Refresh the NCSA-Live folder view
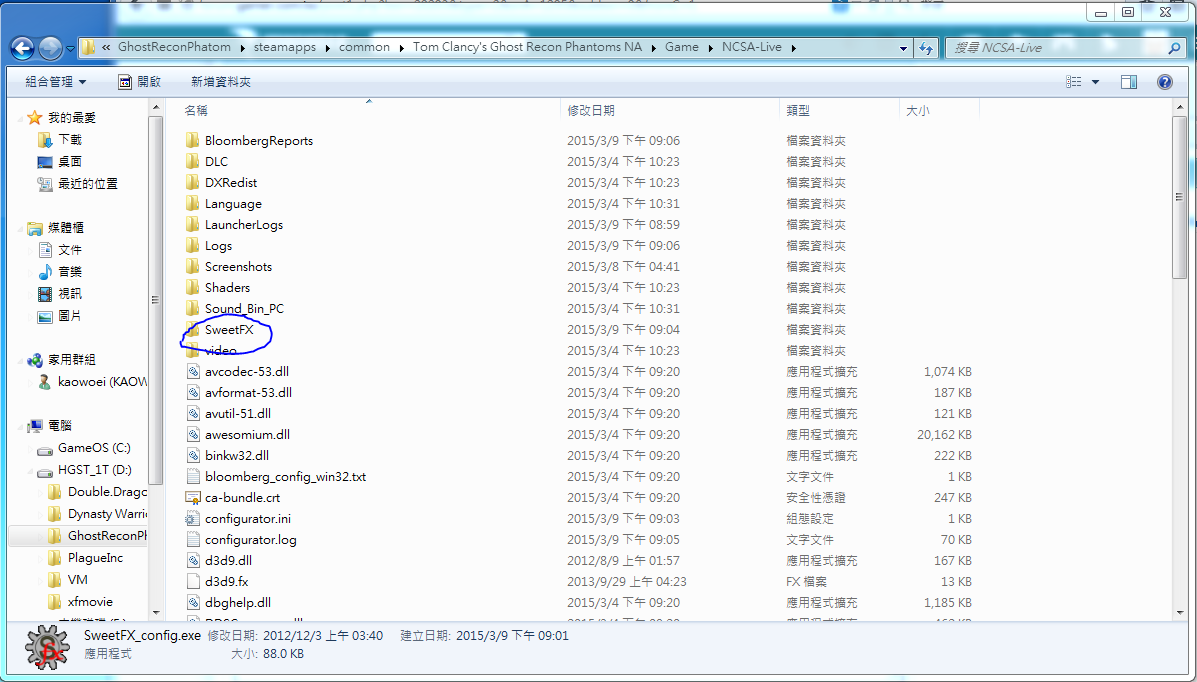Screen dimensions: 1197x682 click(x=926, y=47)
